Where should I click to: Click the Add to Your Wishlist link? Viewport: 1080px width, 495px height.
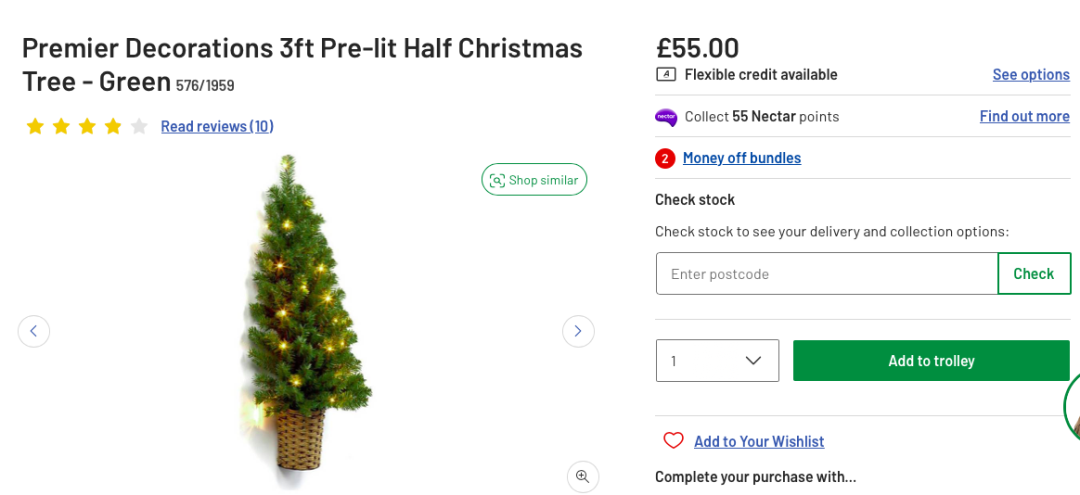(x=759, y=441)
